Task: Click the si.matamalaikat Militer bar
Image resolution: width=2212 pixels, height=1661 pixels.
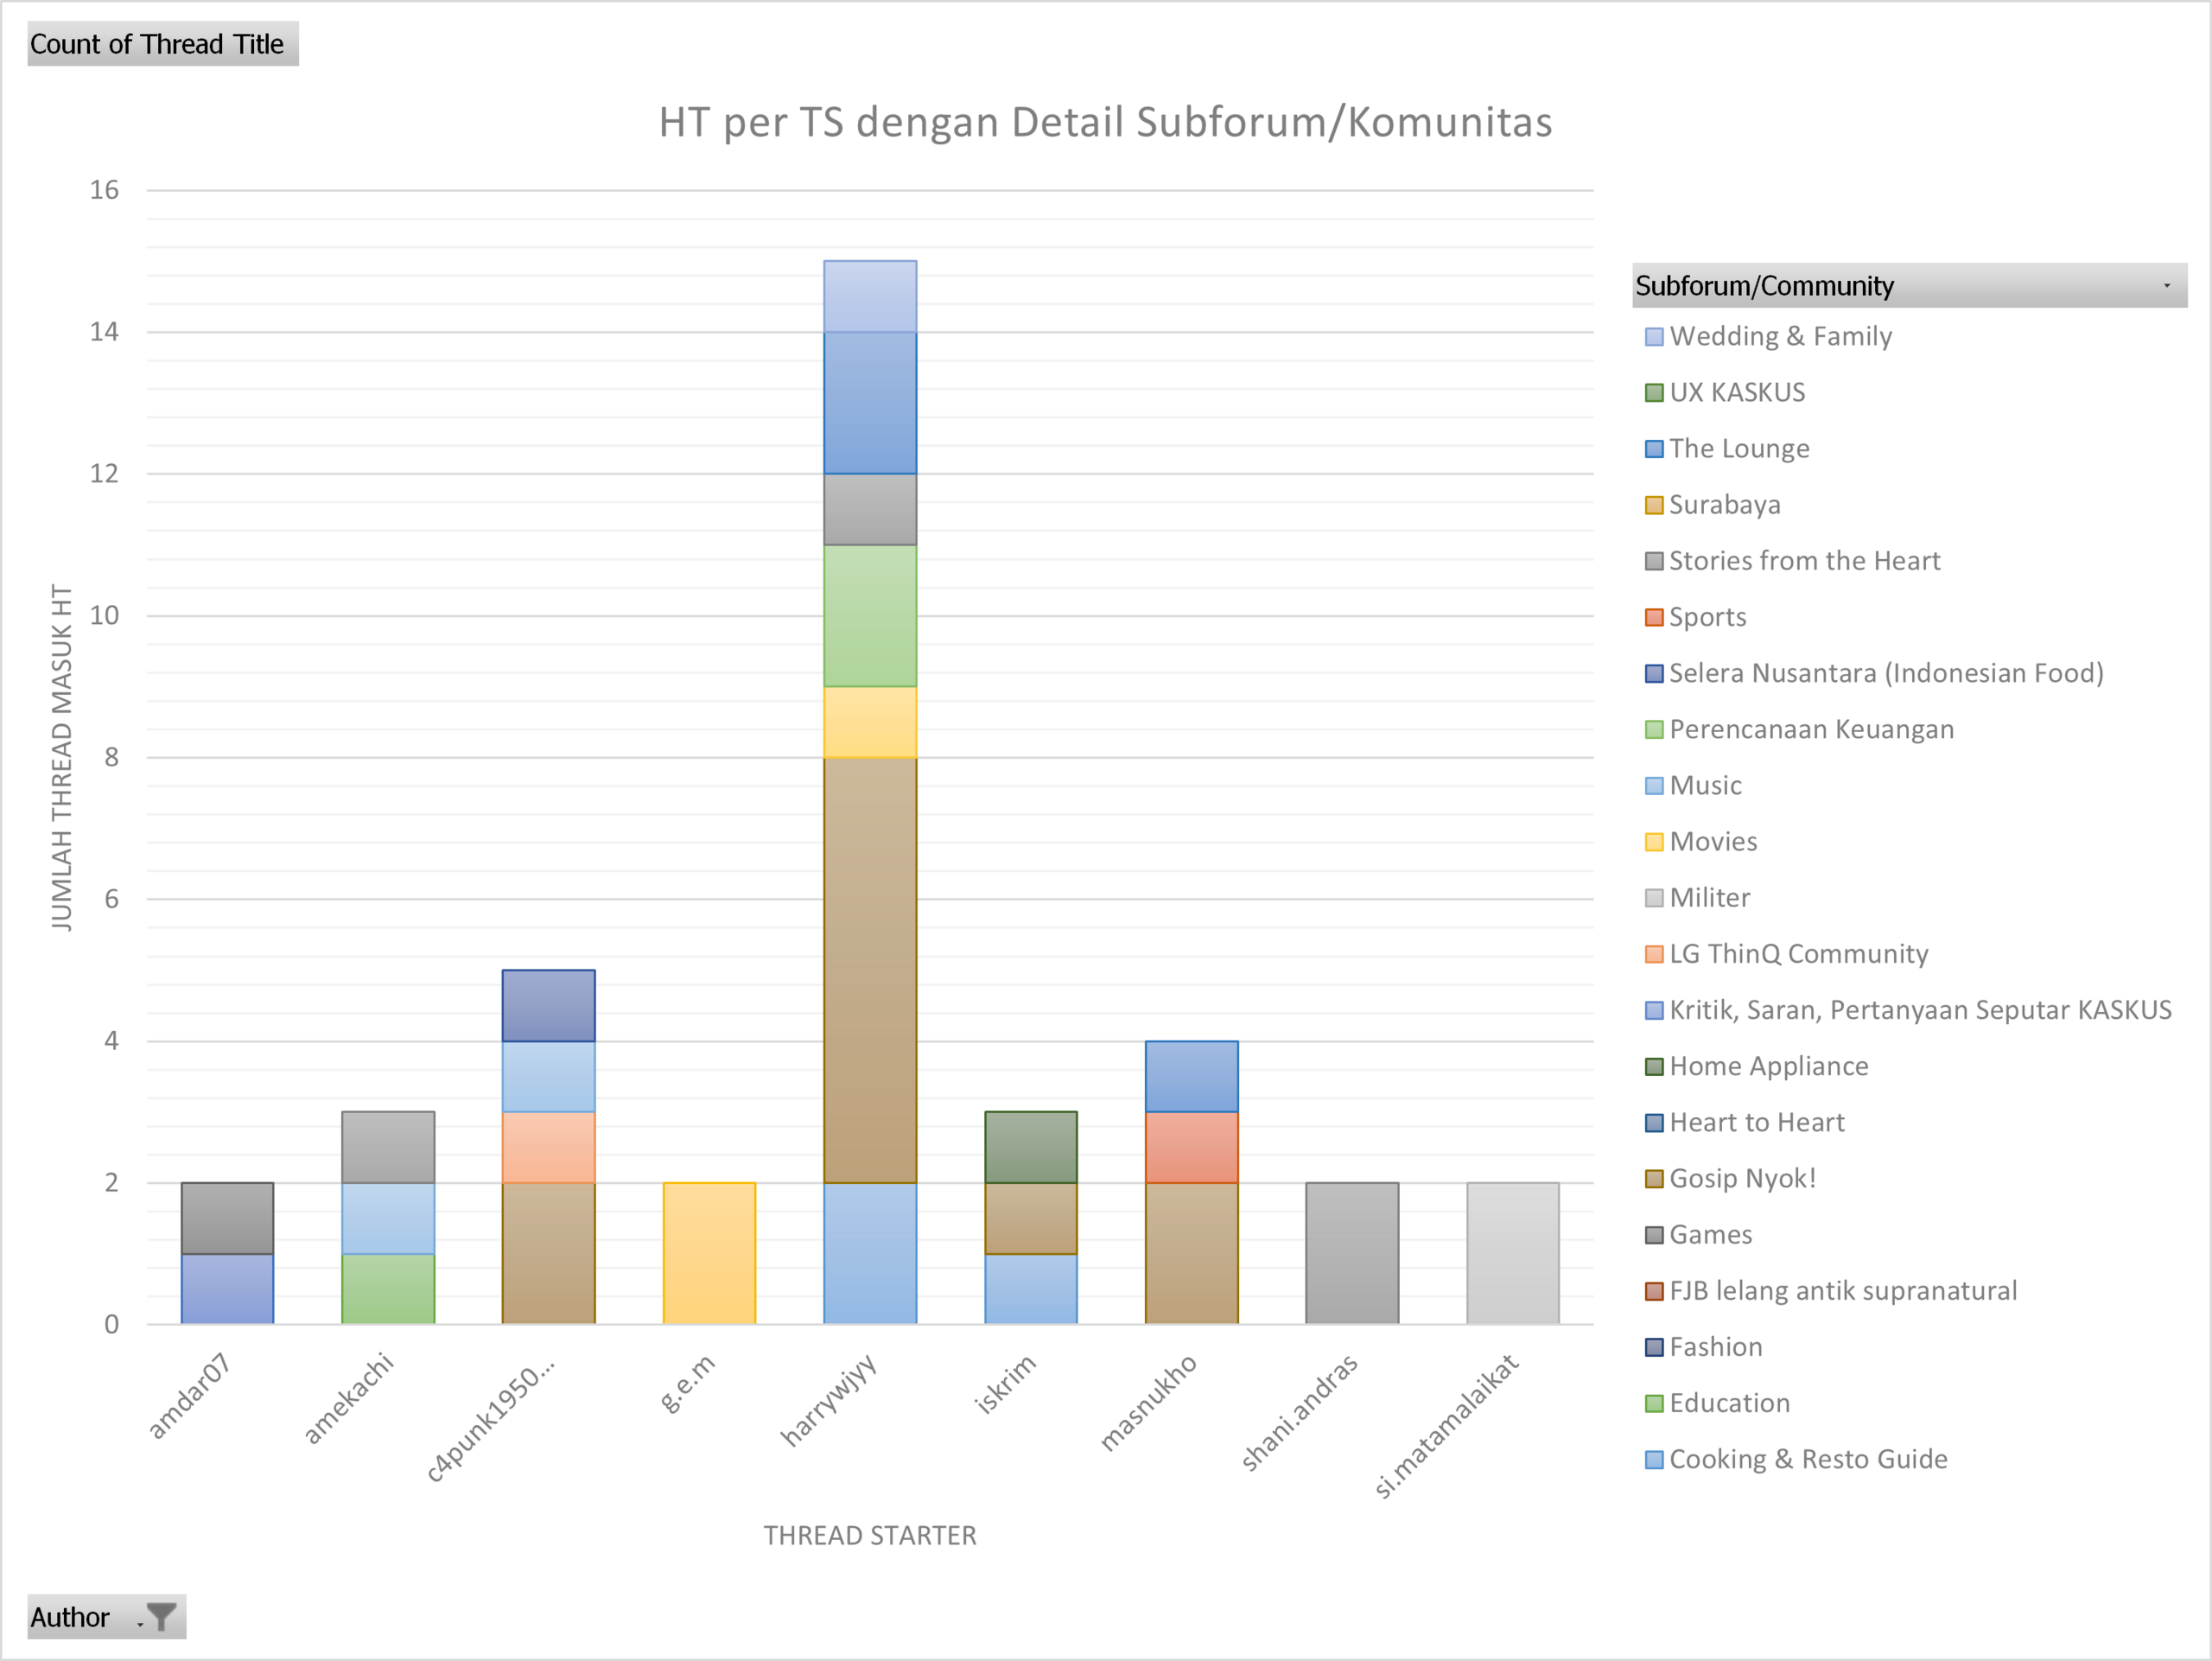Action: point(1512,1253)
